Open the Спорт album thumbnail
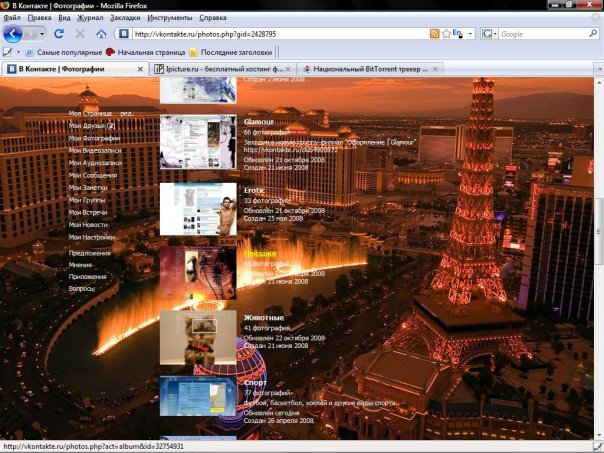This screenshot has width=604, height=453. pos(198,396)
